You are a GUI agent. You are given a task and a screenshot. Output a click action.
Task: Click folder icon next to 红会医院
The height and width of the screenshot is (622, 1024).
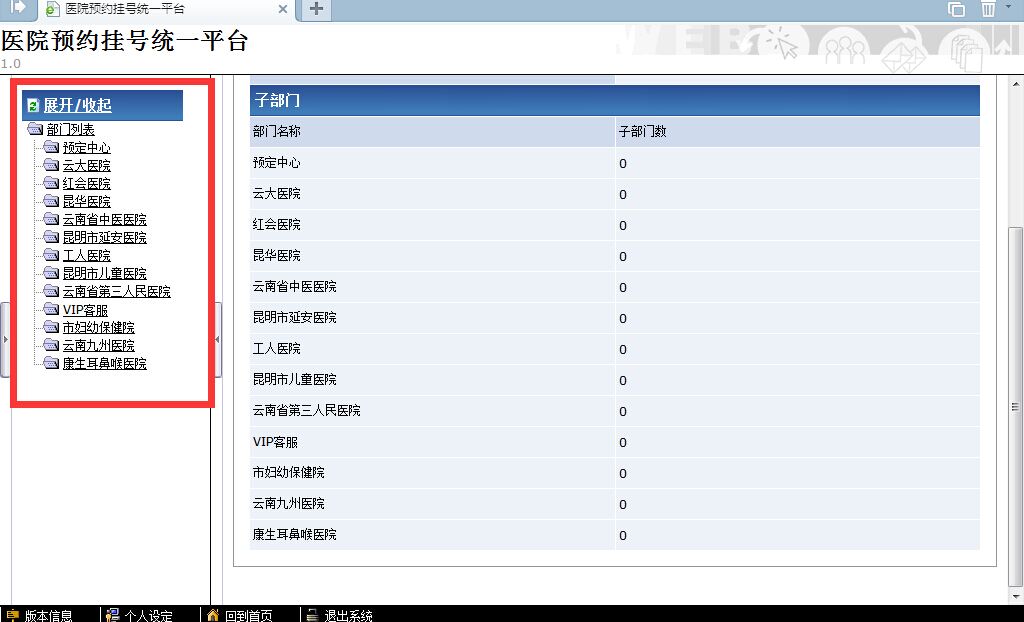point(52,183)
